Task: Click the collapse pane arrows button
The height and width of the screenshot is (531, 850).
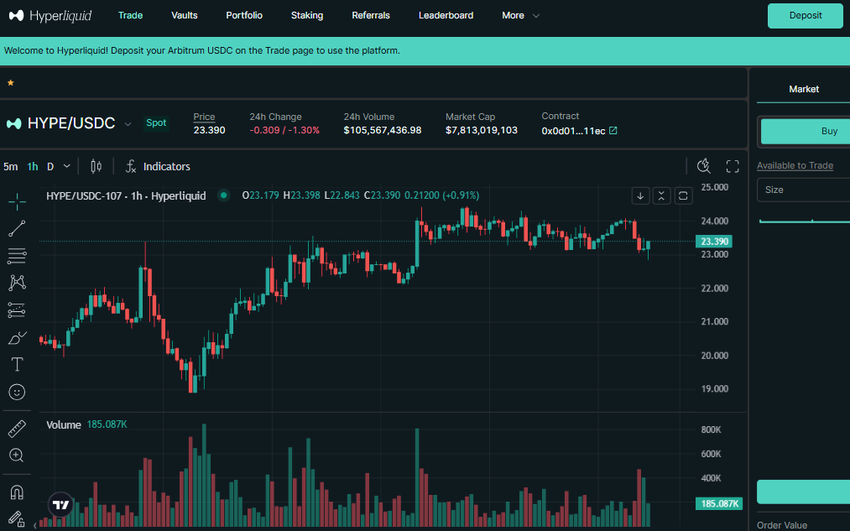Action: 661,196
